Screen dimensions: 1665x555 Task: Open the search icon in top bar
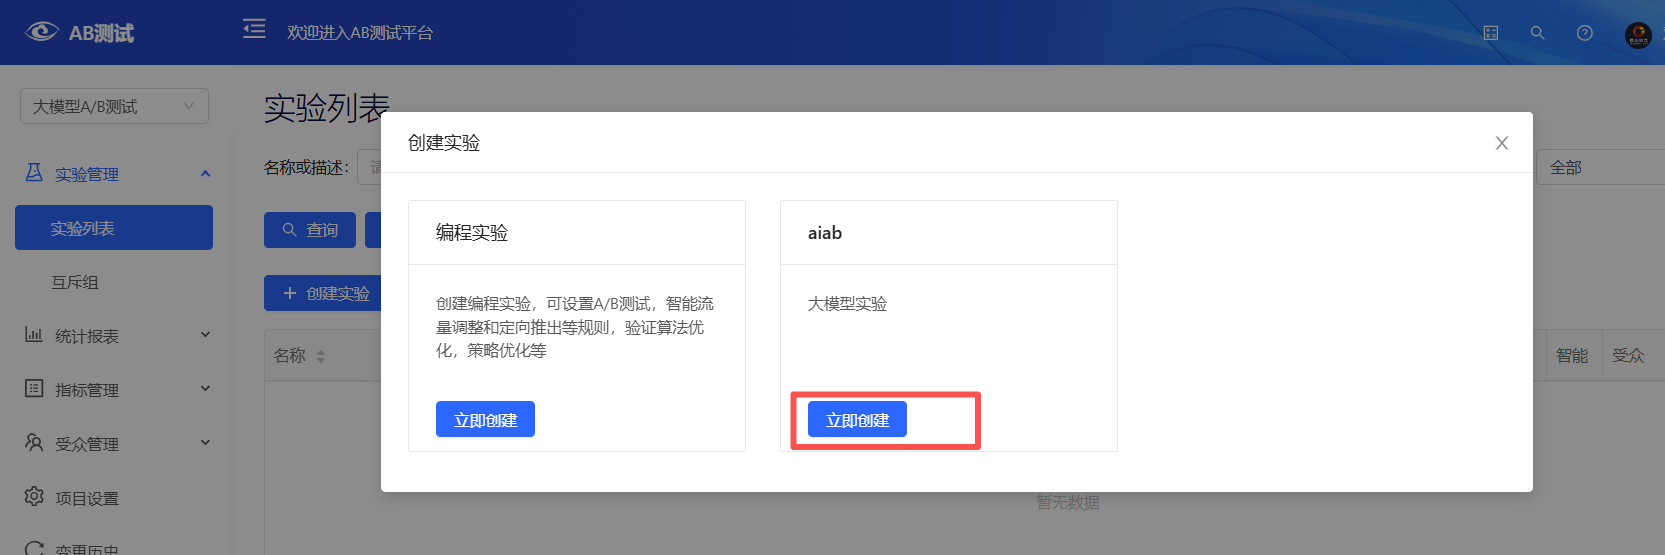[1537, 33]
